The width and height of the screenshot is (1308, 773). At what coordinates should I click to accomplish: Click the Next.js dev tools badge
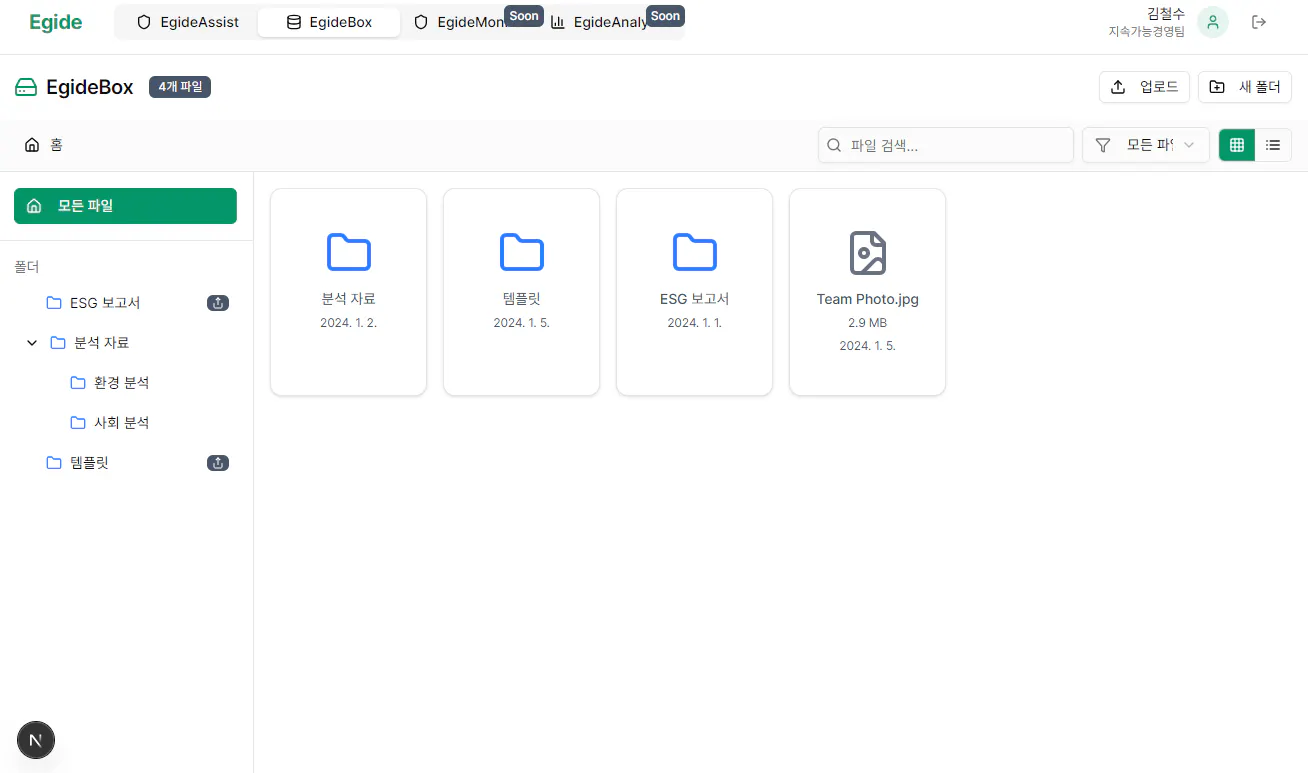[36, 740]
